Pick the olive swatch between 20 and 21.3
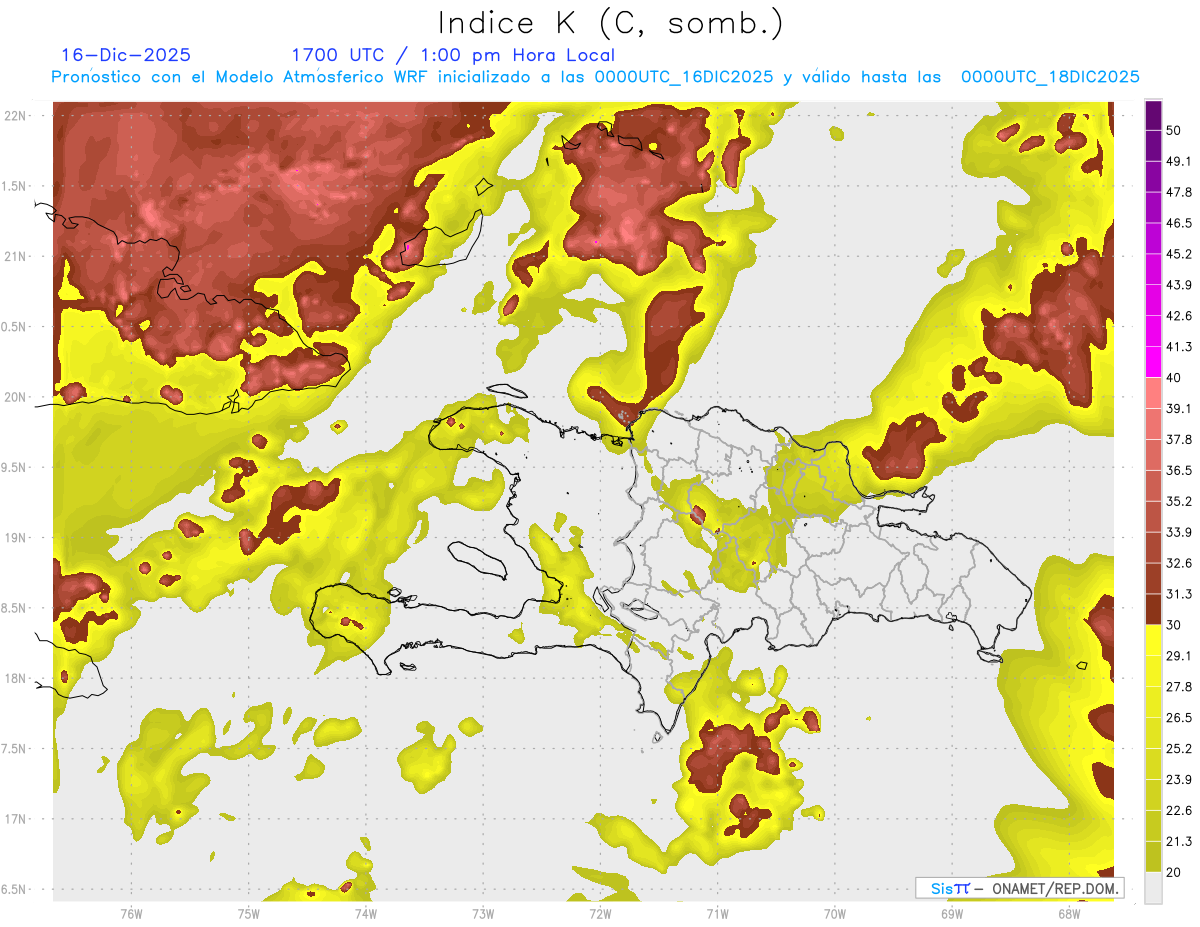The height and width of the screenshot is (927, 1200). tap(1153, 857)
